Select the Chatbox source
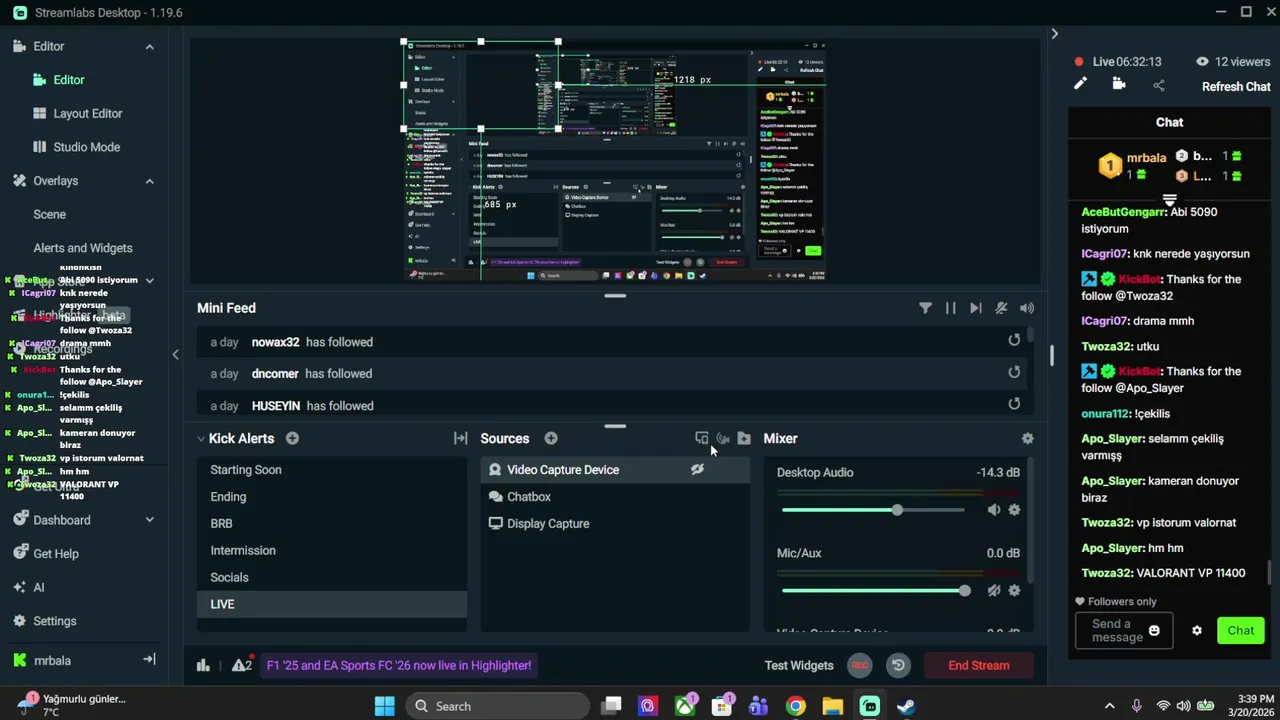 (x=615, y=497)
